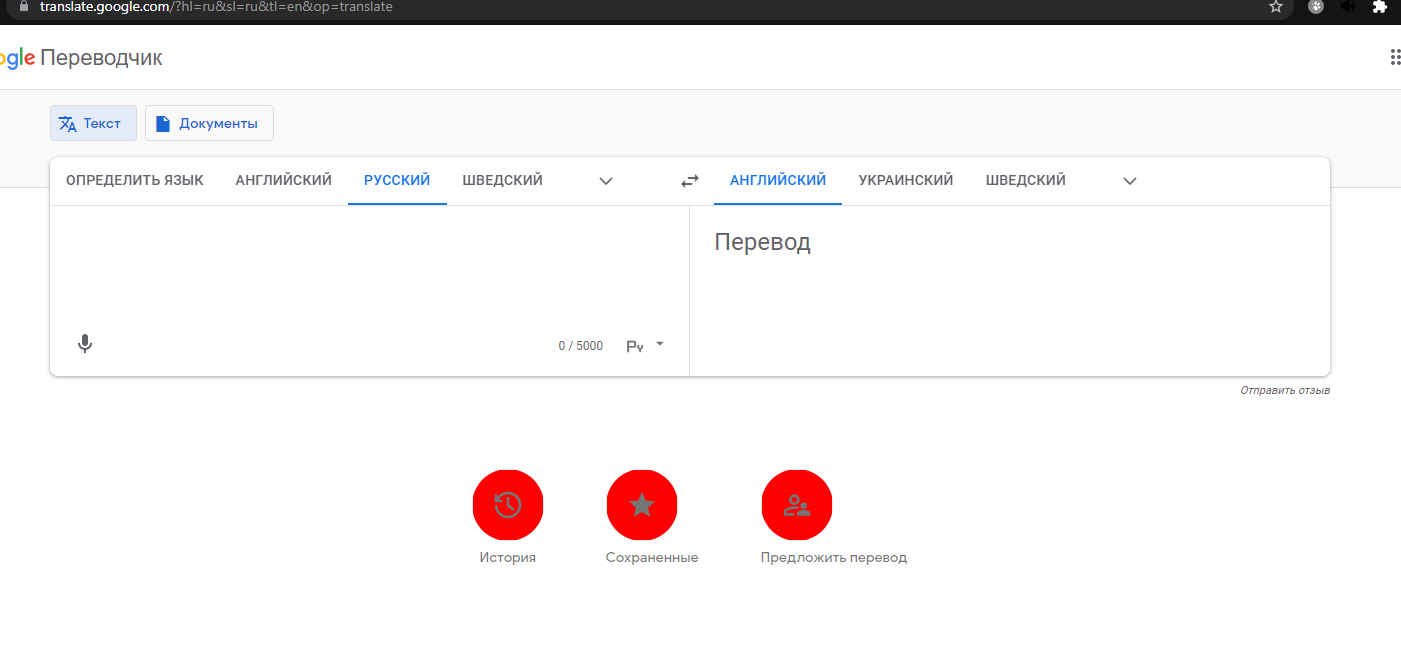
Task: Select ШВЕДСКИЙ as source language
Action: coord(503,181)
